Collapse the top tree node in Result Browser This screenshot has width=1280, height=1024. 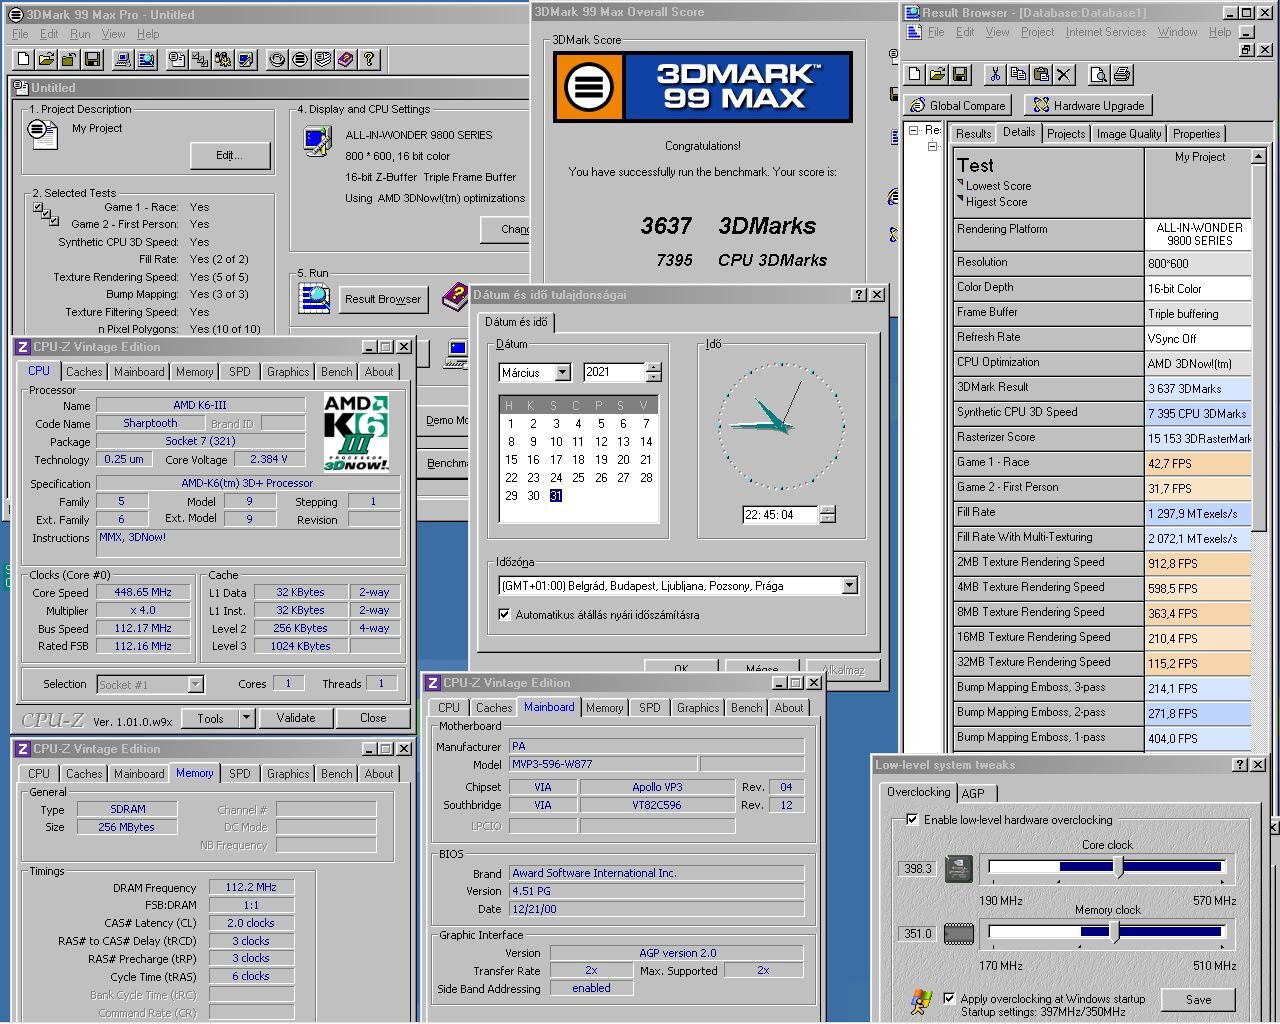pos(914,130)
